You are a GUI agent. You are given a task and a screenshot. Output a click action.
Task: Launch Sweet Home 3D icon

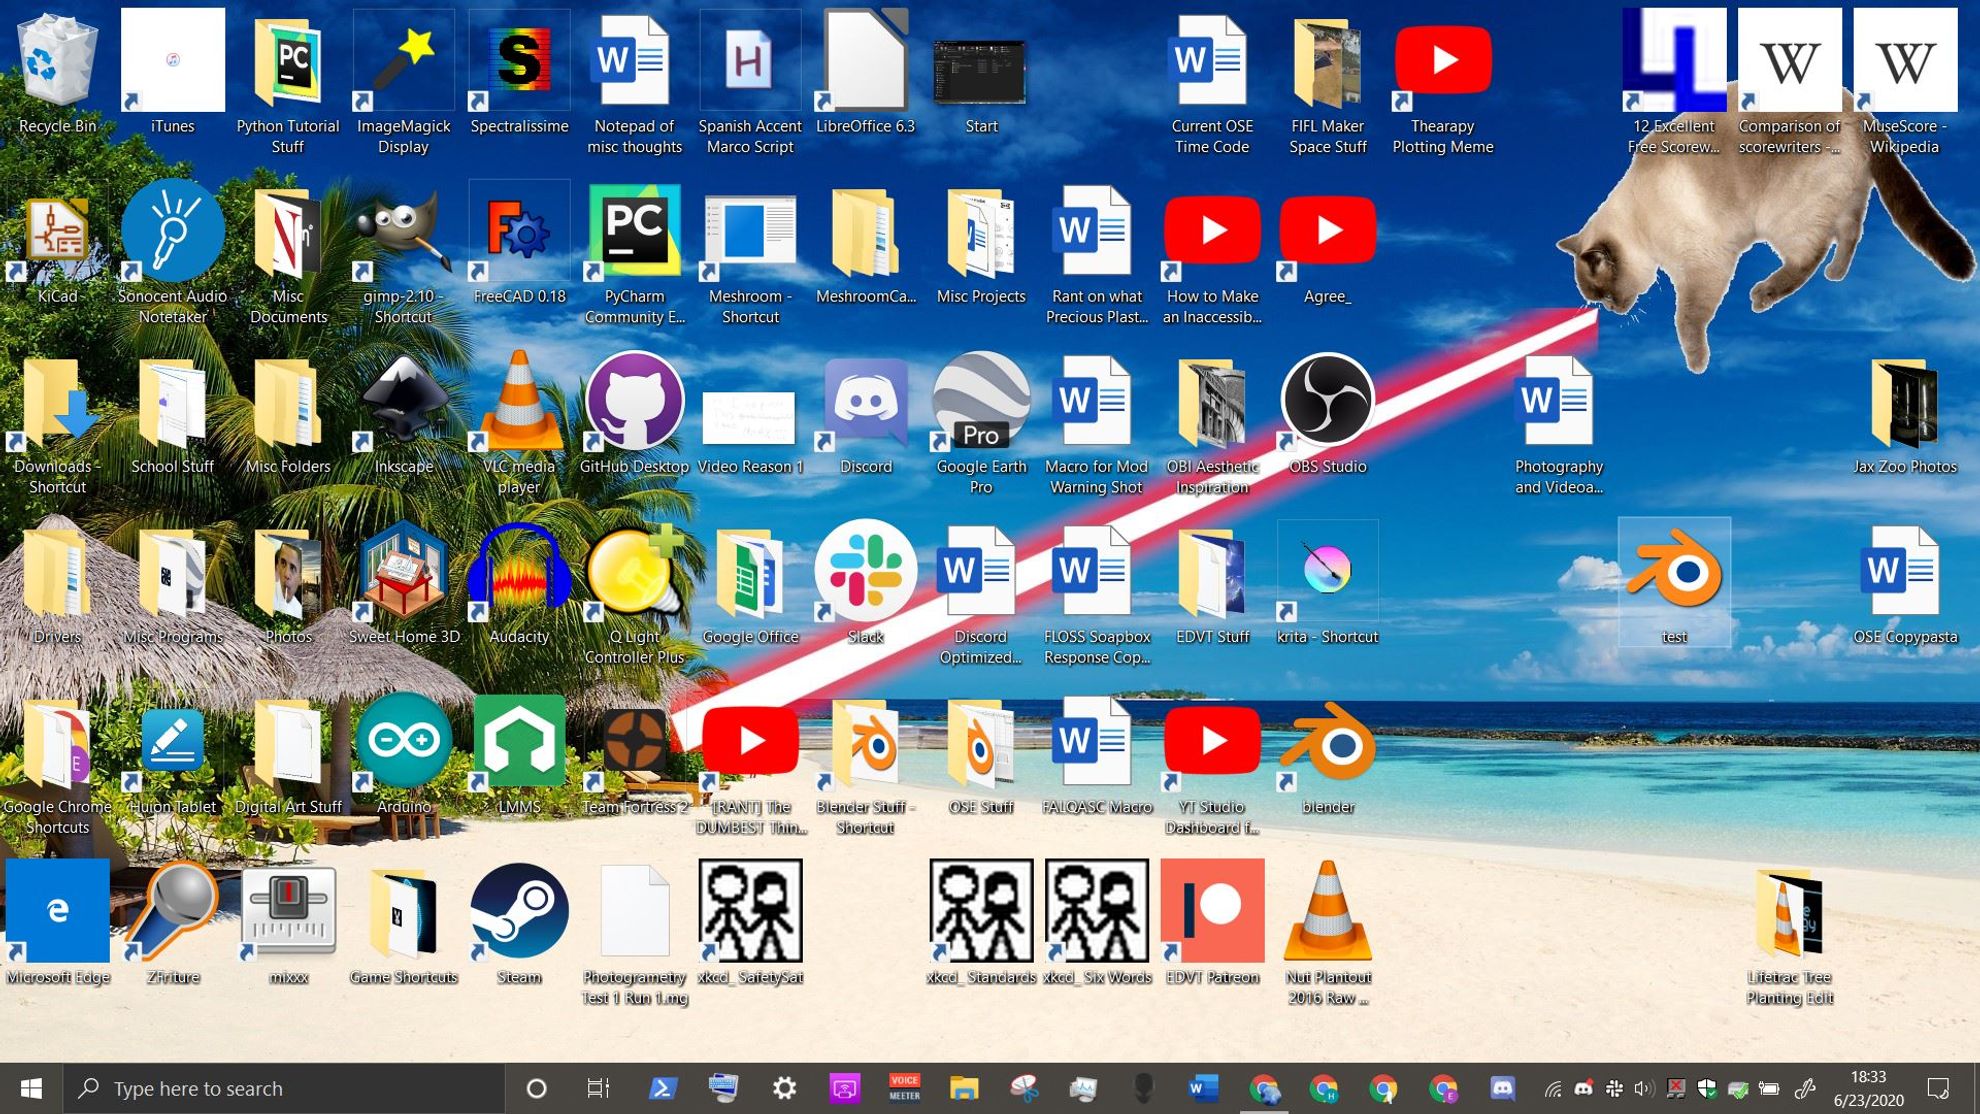click(x=404, y=572)
